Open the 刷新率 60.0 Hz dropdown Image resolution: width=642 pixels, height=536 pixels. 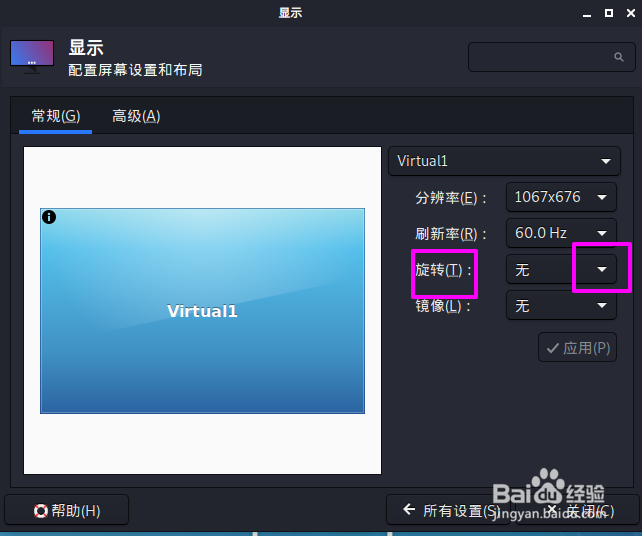point(561,233)
